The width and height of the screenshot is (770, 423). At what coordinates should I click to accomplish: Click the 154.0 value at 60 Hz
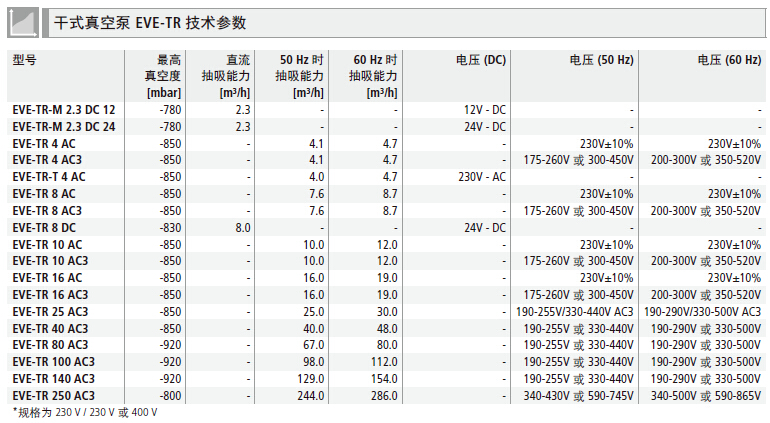coord(382,379)
